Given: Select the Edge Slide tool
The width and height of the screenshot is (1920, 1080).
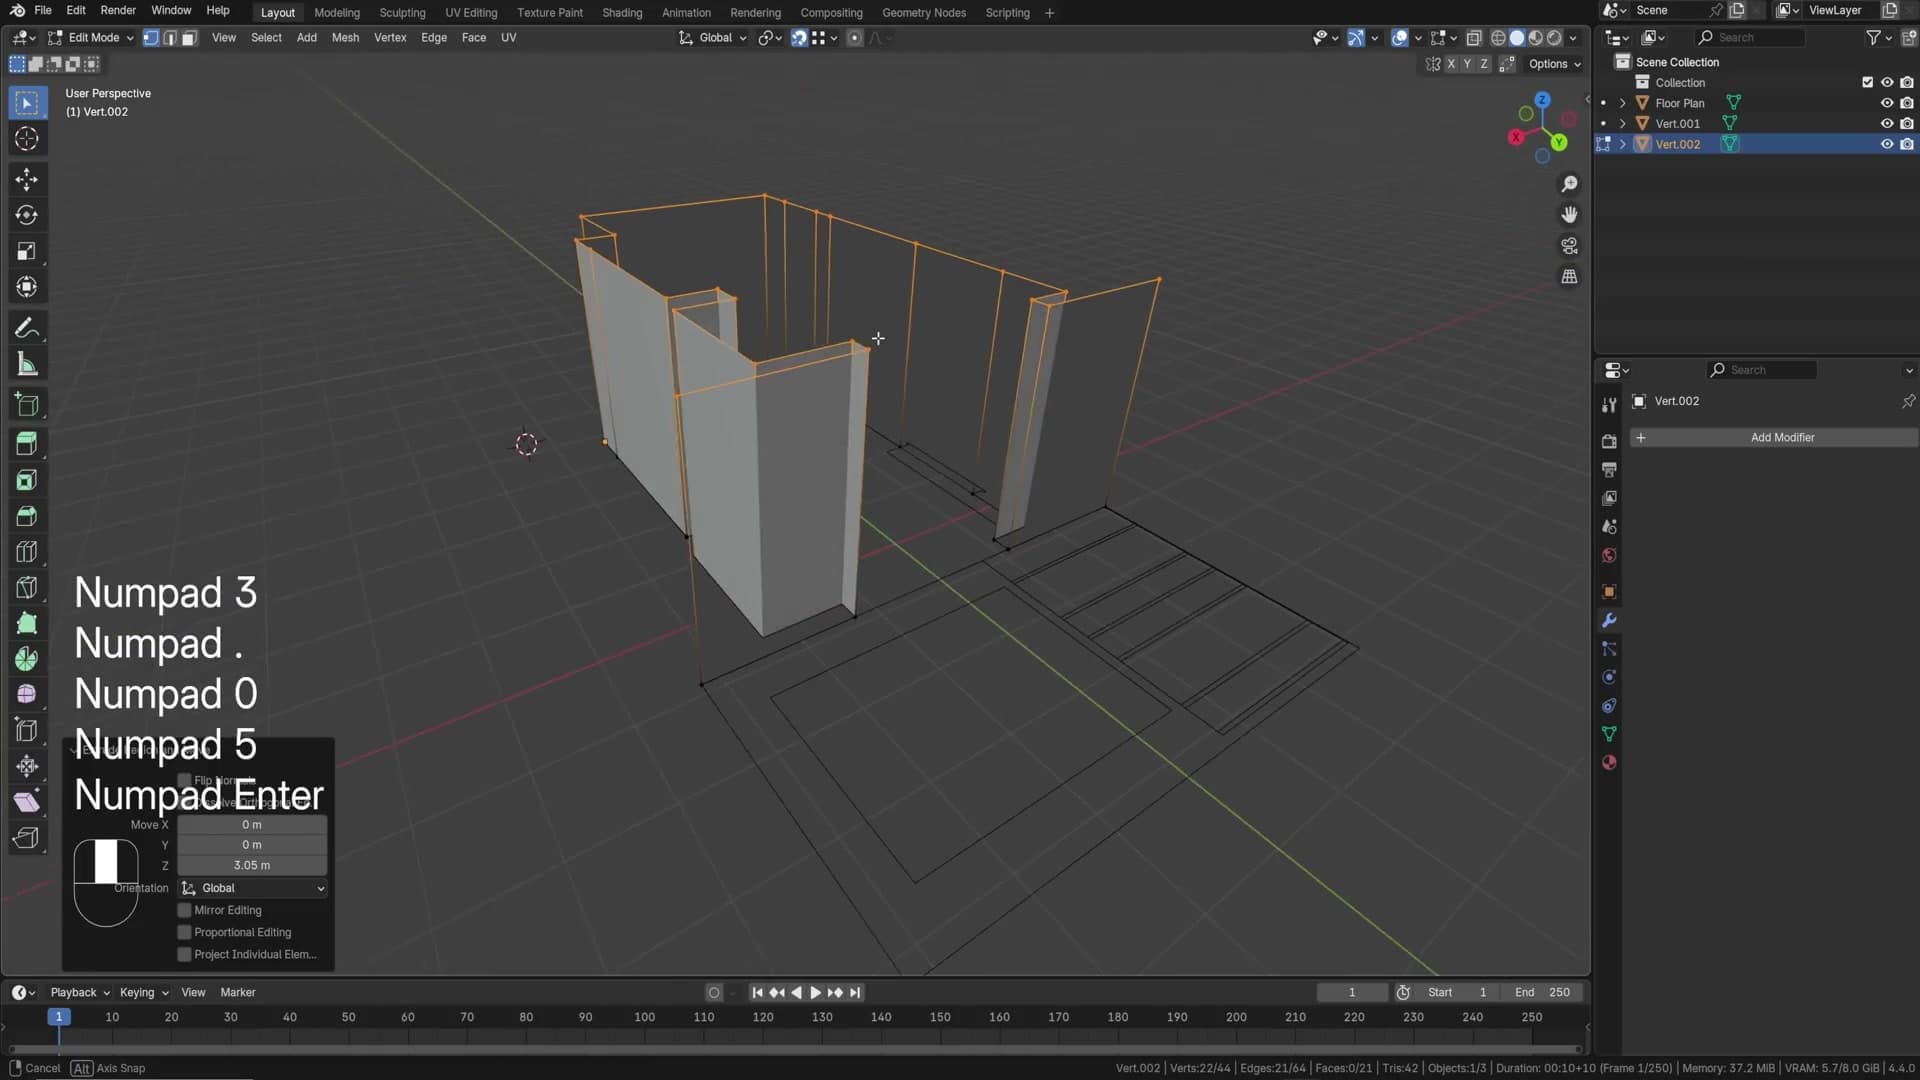Looking at the screenshot, I should tap(27, 731).
